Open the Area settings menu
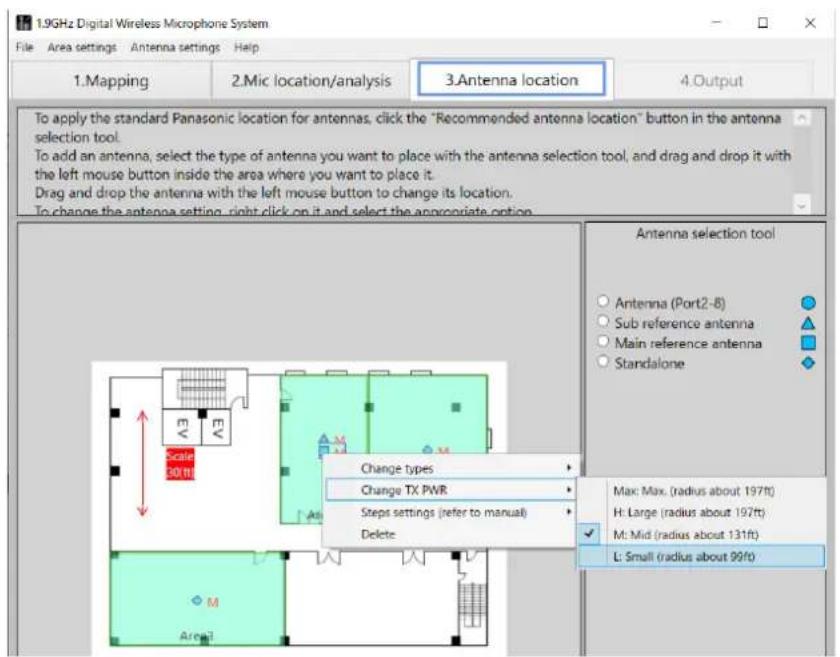 point(82,47)
